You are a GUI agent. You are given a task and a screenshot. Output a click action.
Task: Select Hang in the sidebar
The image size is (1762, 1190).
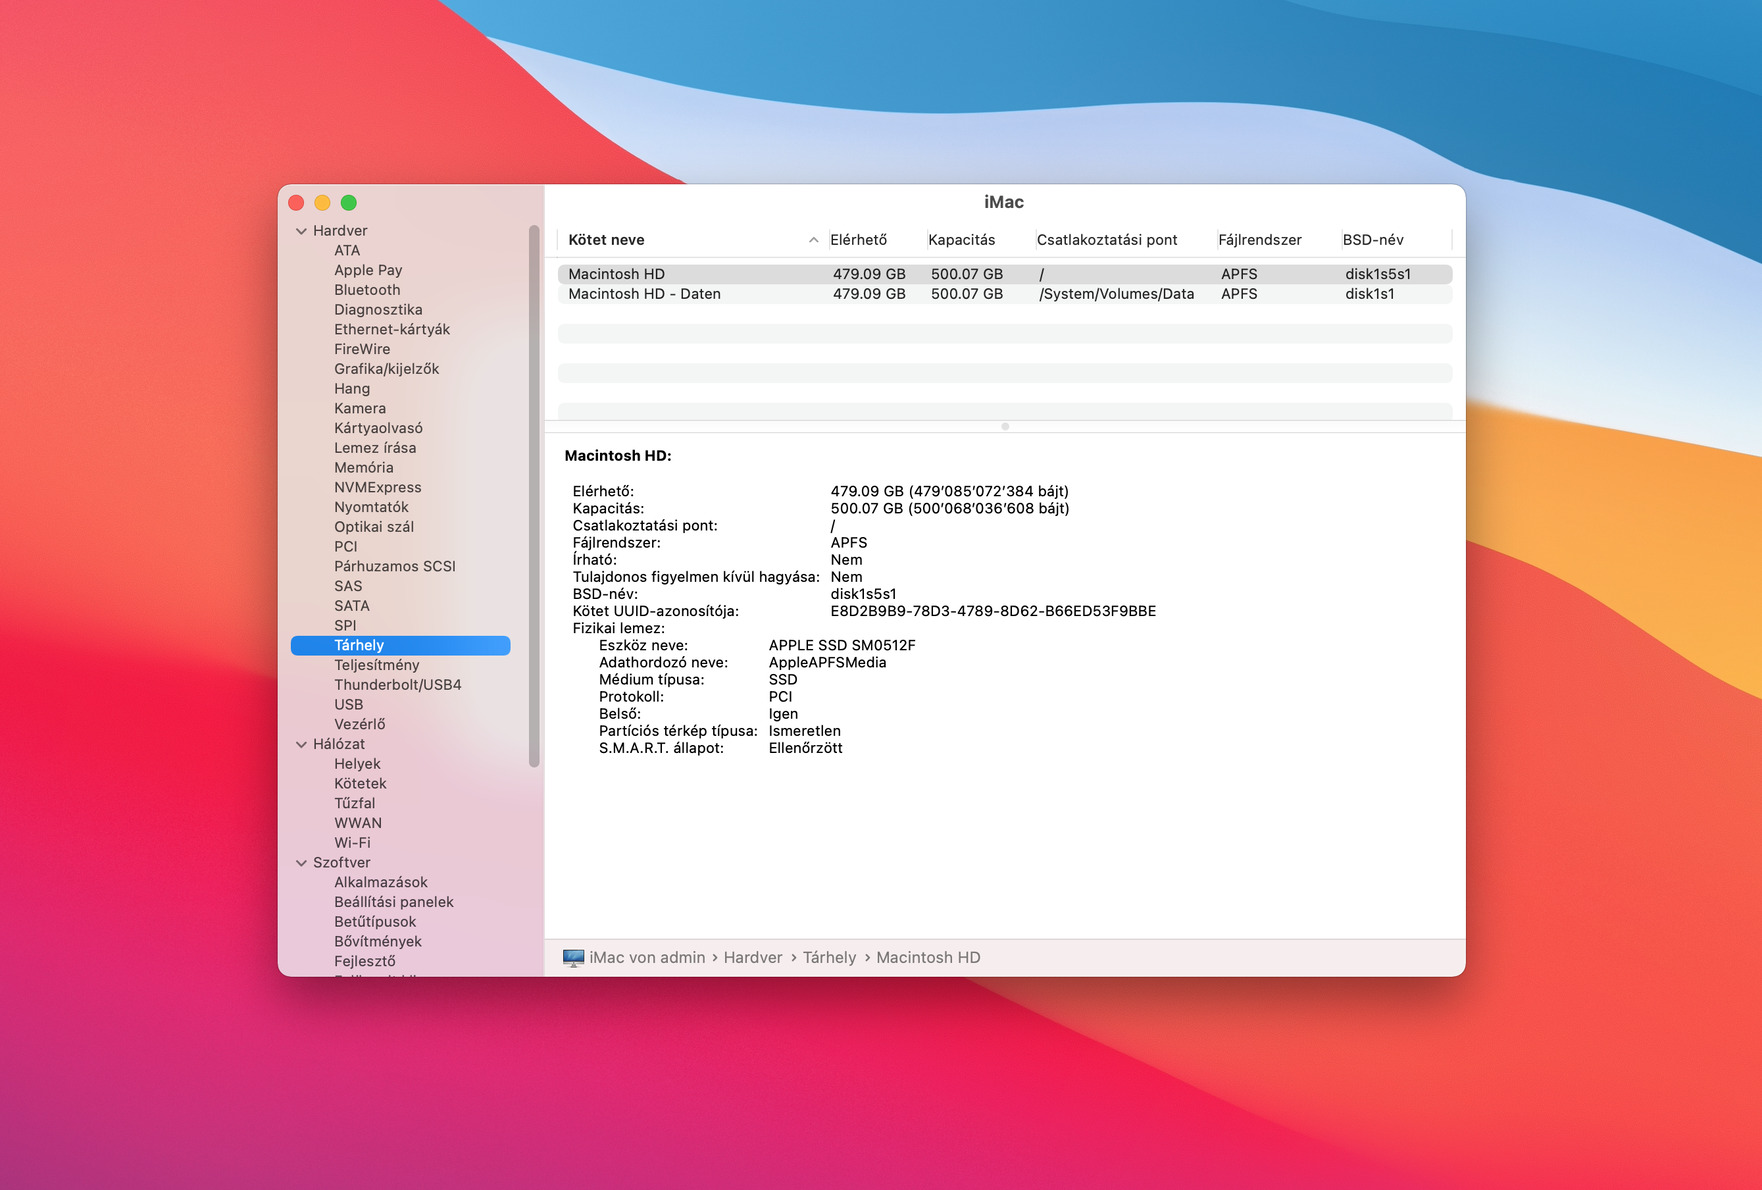tap(352, 389)
